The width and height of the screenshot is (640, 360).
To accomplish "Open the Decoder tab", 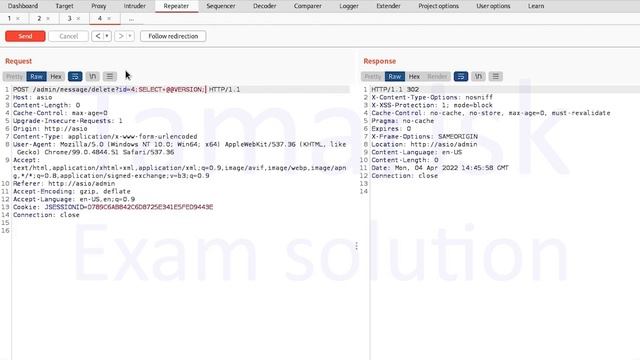I will 264,6.
